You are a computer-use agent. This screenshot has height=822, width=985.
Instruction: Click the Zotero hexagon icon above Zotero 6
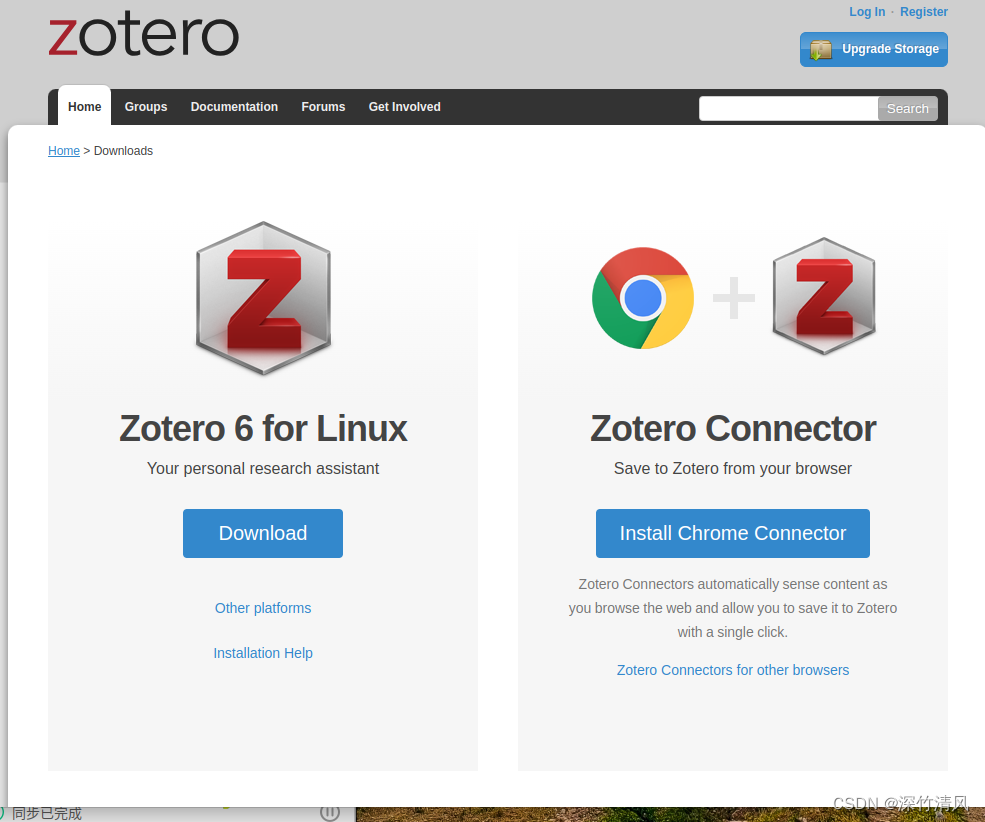tap(263, 298)
